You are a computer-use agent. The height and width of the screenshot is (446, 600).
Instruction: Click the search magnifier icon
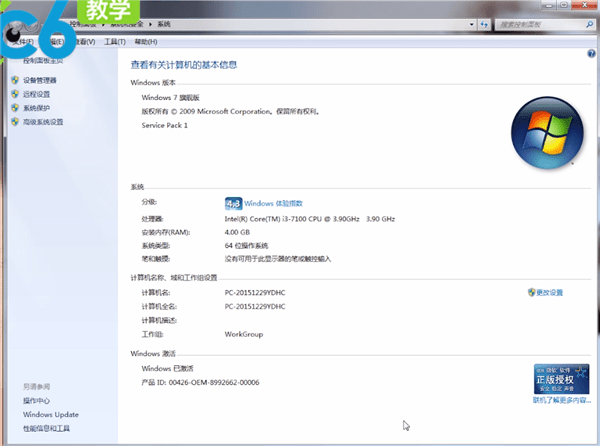tap(589, 24)
